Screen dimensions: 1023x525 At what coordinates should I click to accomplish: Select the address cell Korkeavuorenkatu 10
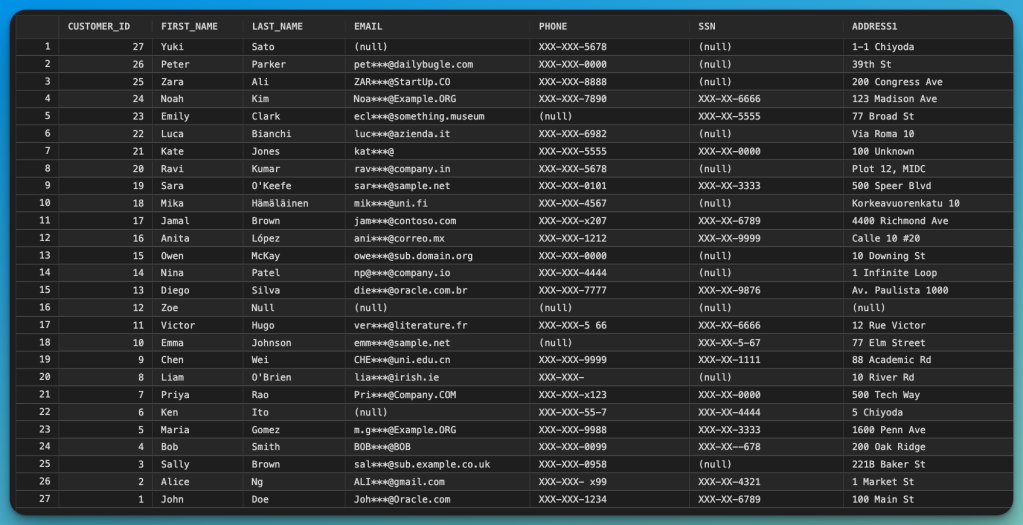[x=905, y=204]
